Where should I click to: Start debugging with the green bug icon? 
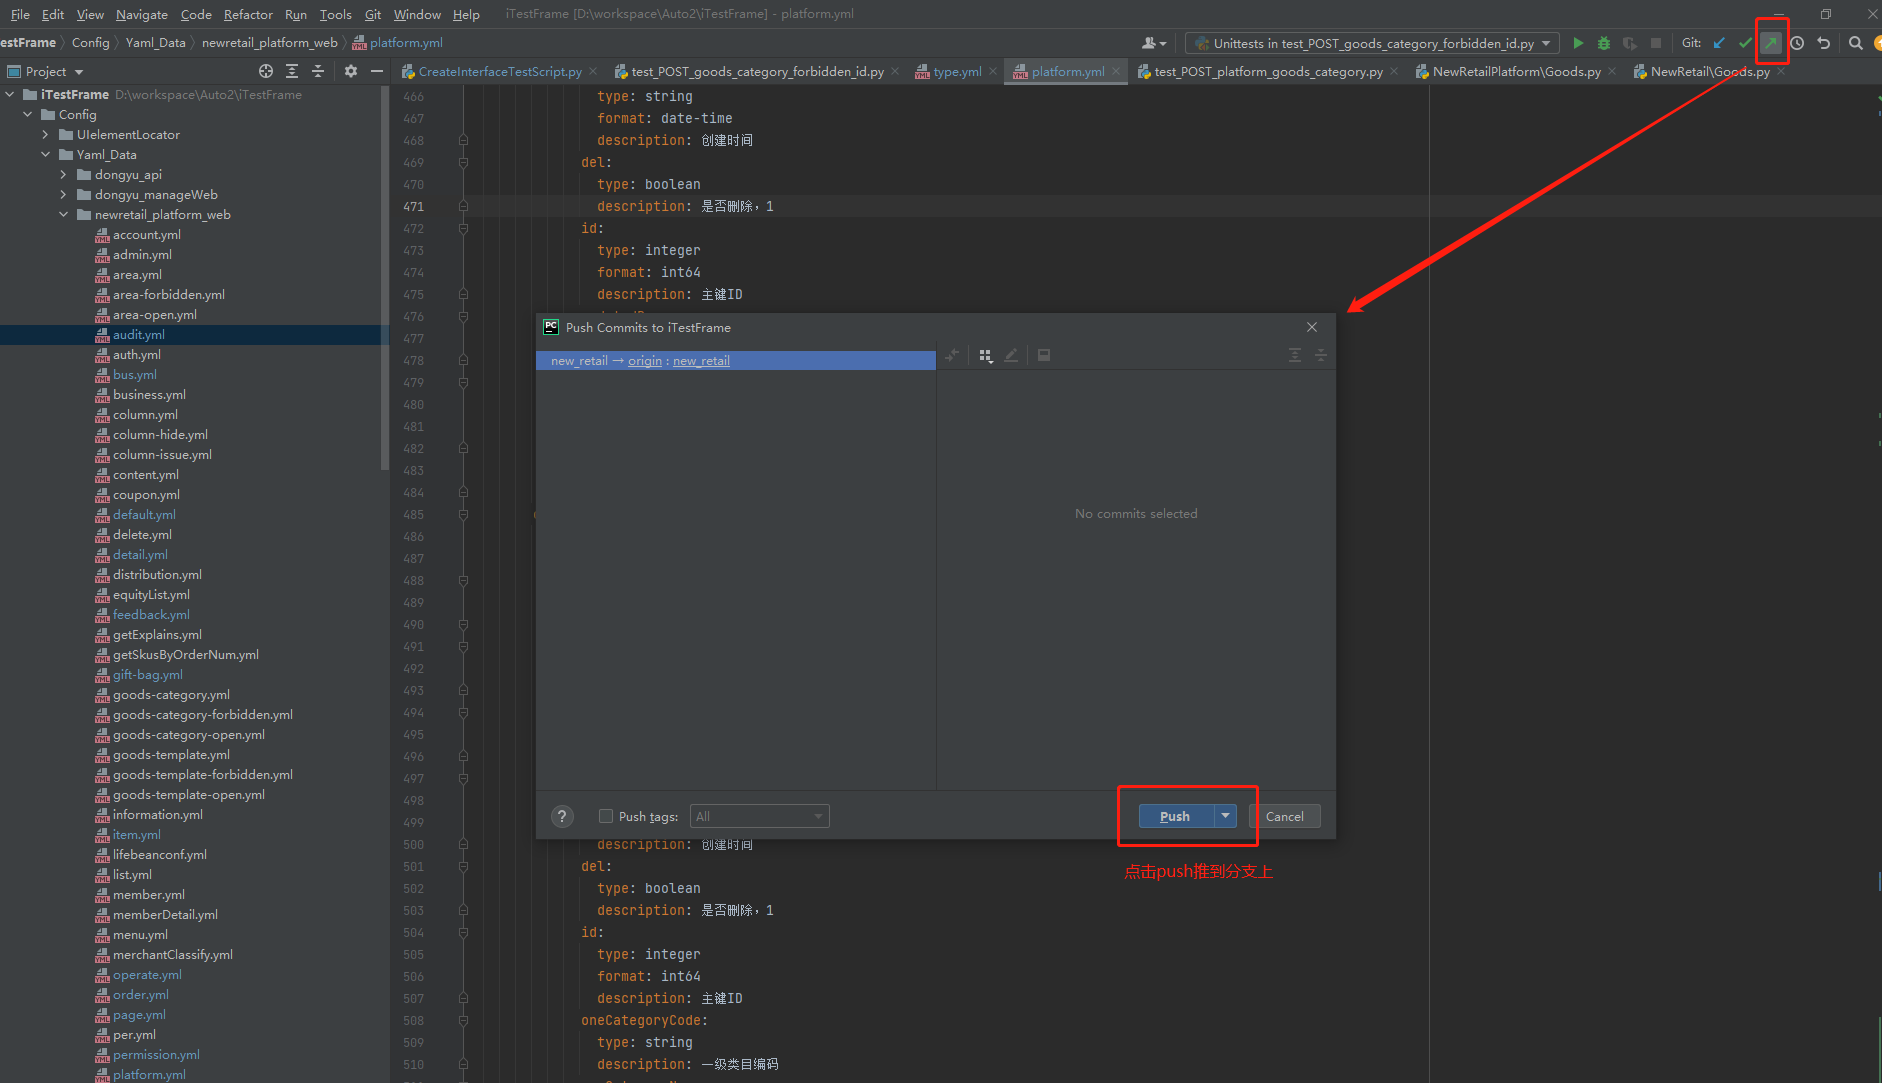(x=1604, y=43)
